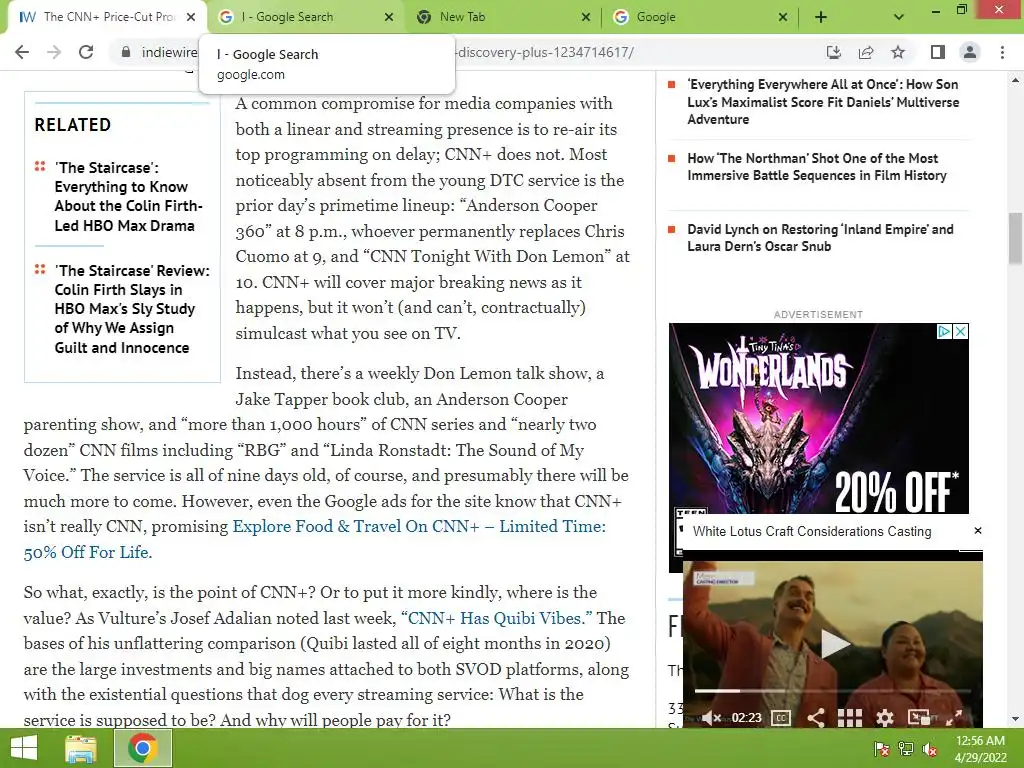Go back to the previous page
The image size is (1024, 768).
click(x=22, y=52)
